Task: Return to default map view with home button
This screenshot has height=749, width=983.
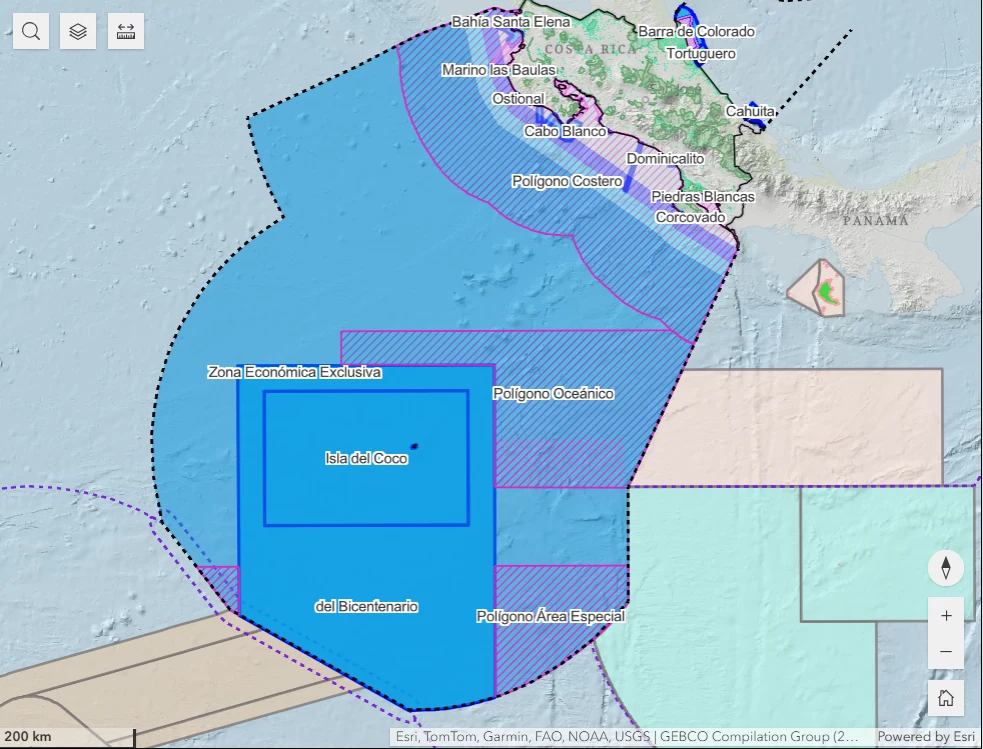Action: pos(945,697)
